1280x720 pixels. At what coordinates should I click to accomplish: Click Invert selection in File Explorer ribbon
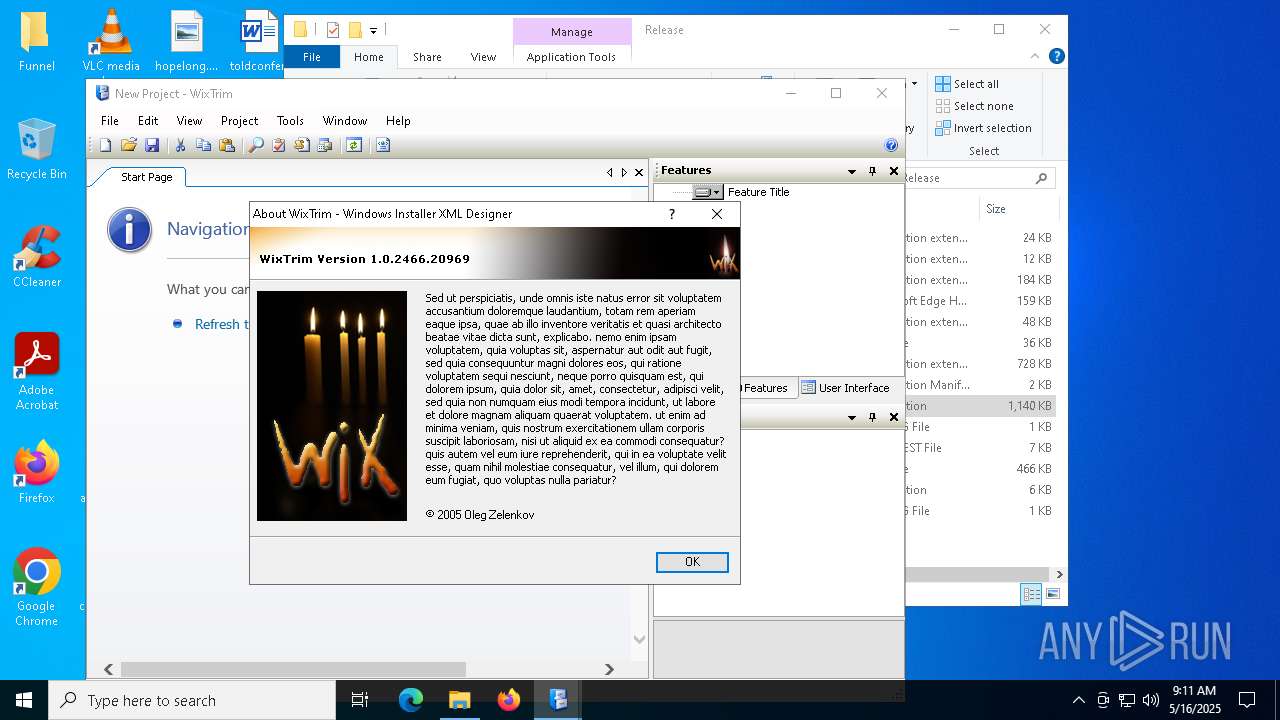click(x=984, y=128)
